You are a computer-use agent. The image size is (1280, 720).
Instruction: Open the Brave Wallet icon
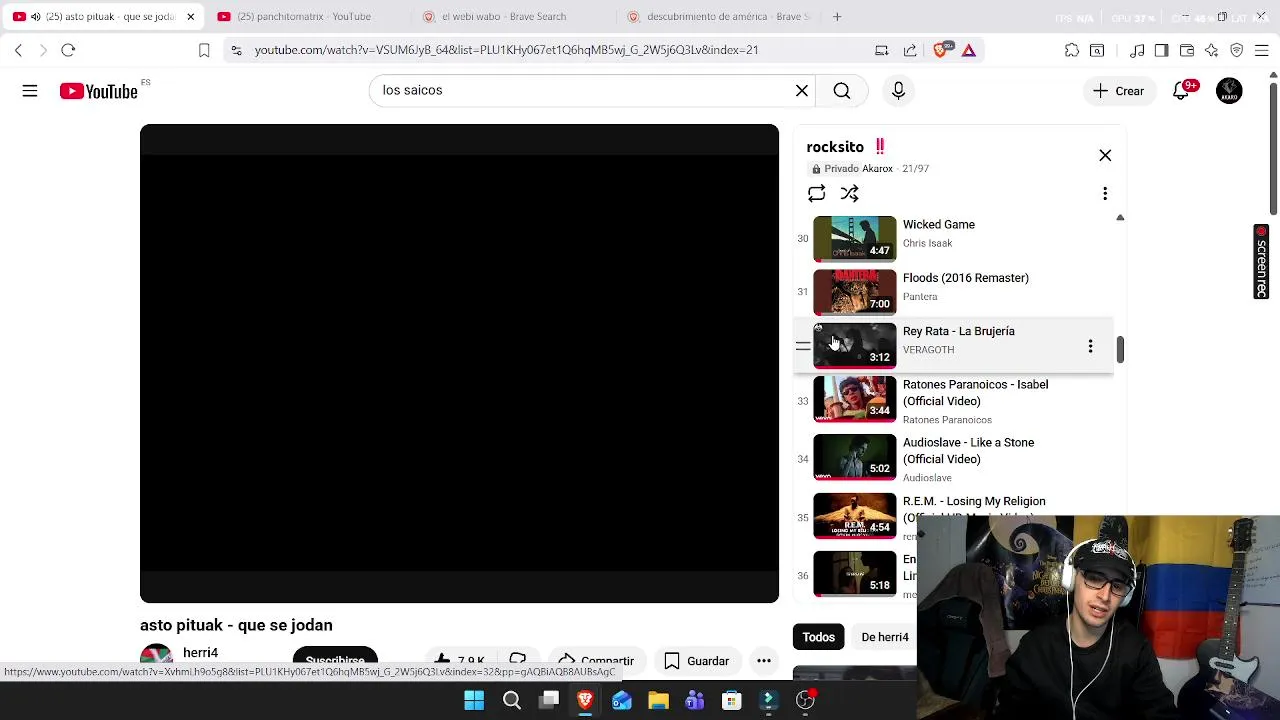pos(1187,50)
